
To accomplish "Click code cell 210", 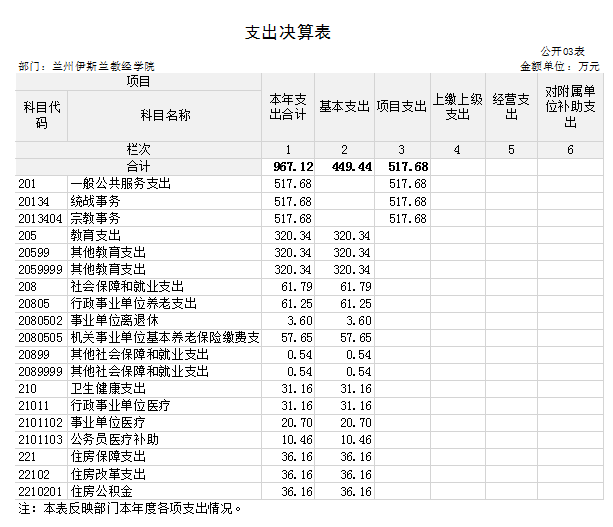I will 27,389.
